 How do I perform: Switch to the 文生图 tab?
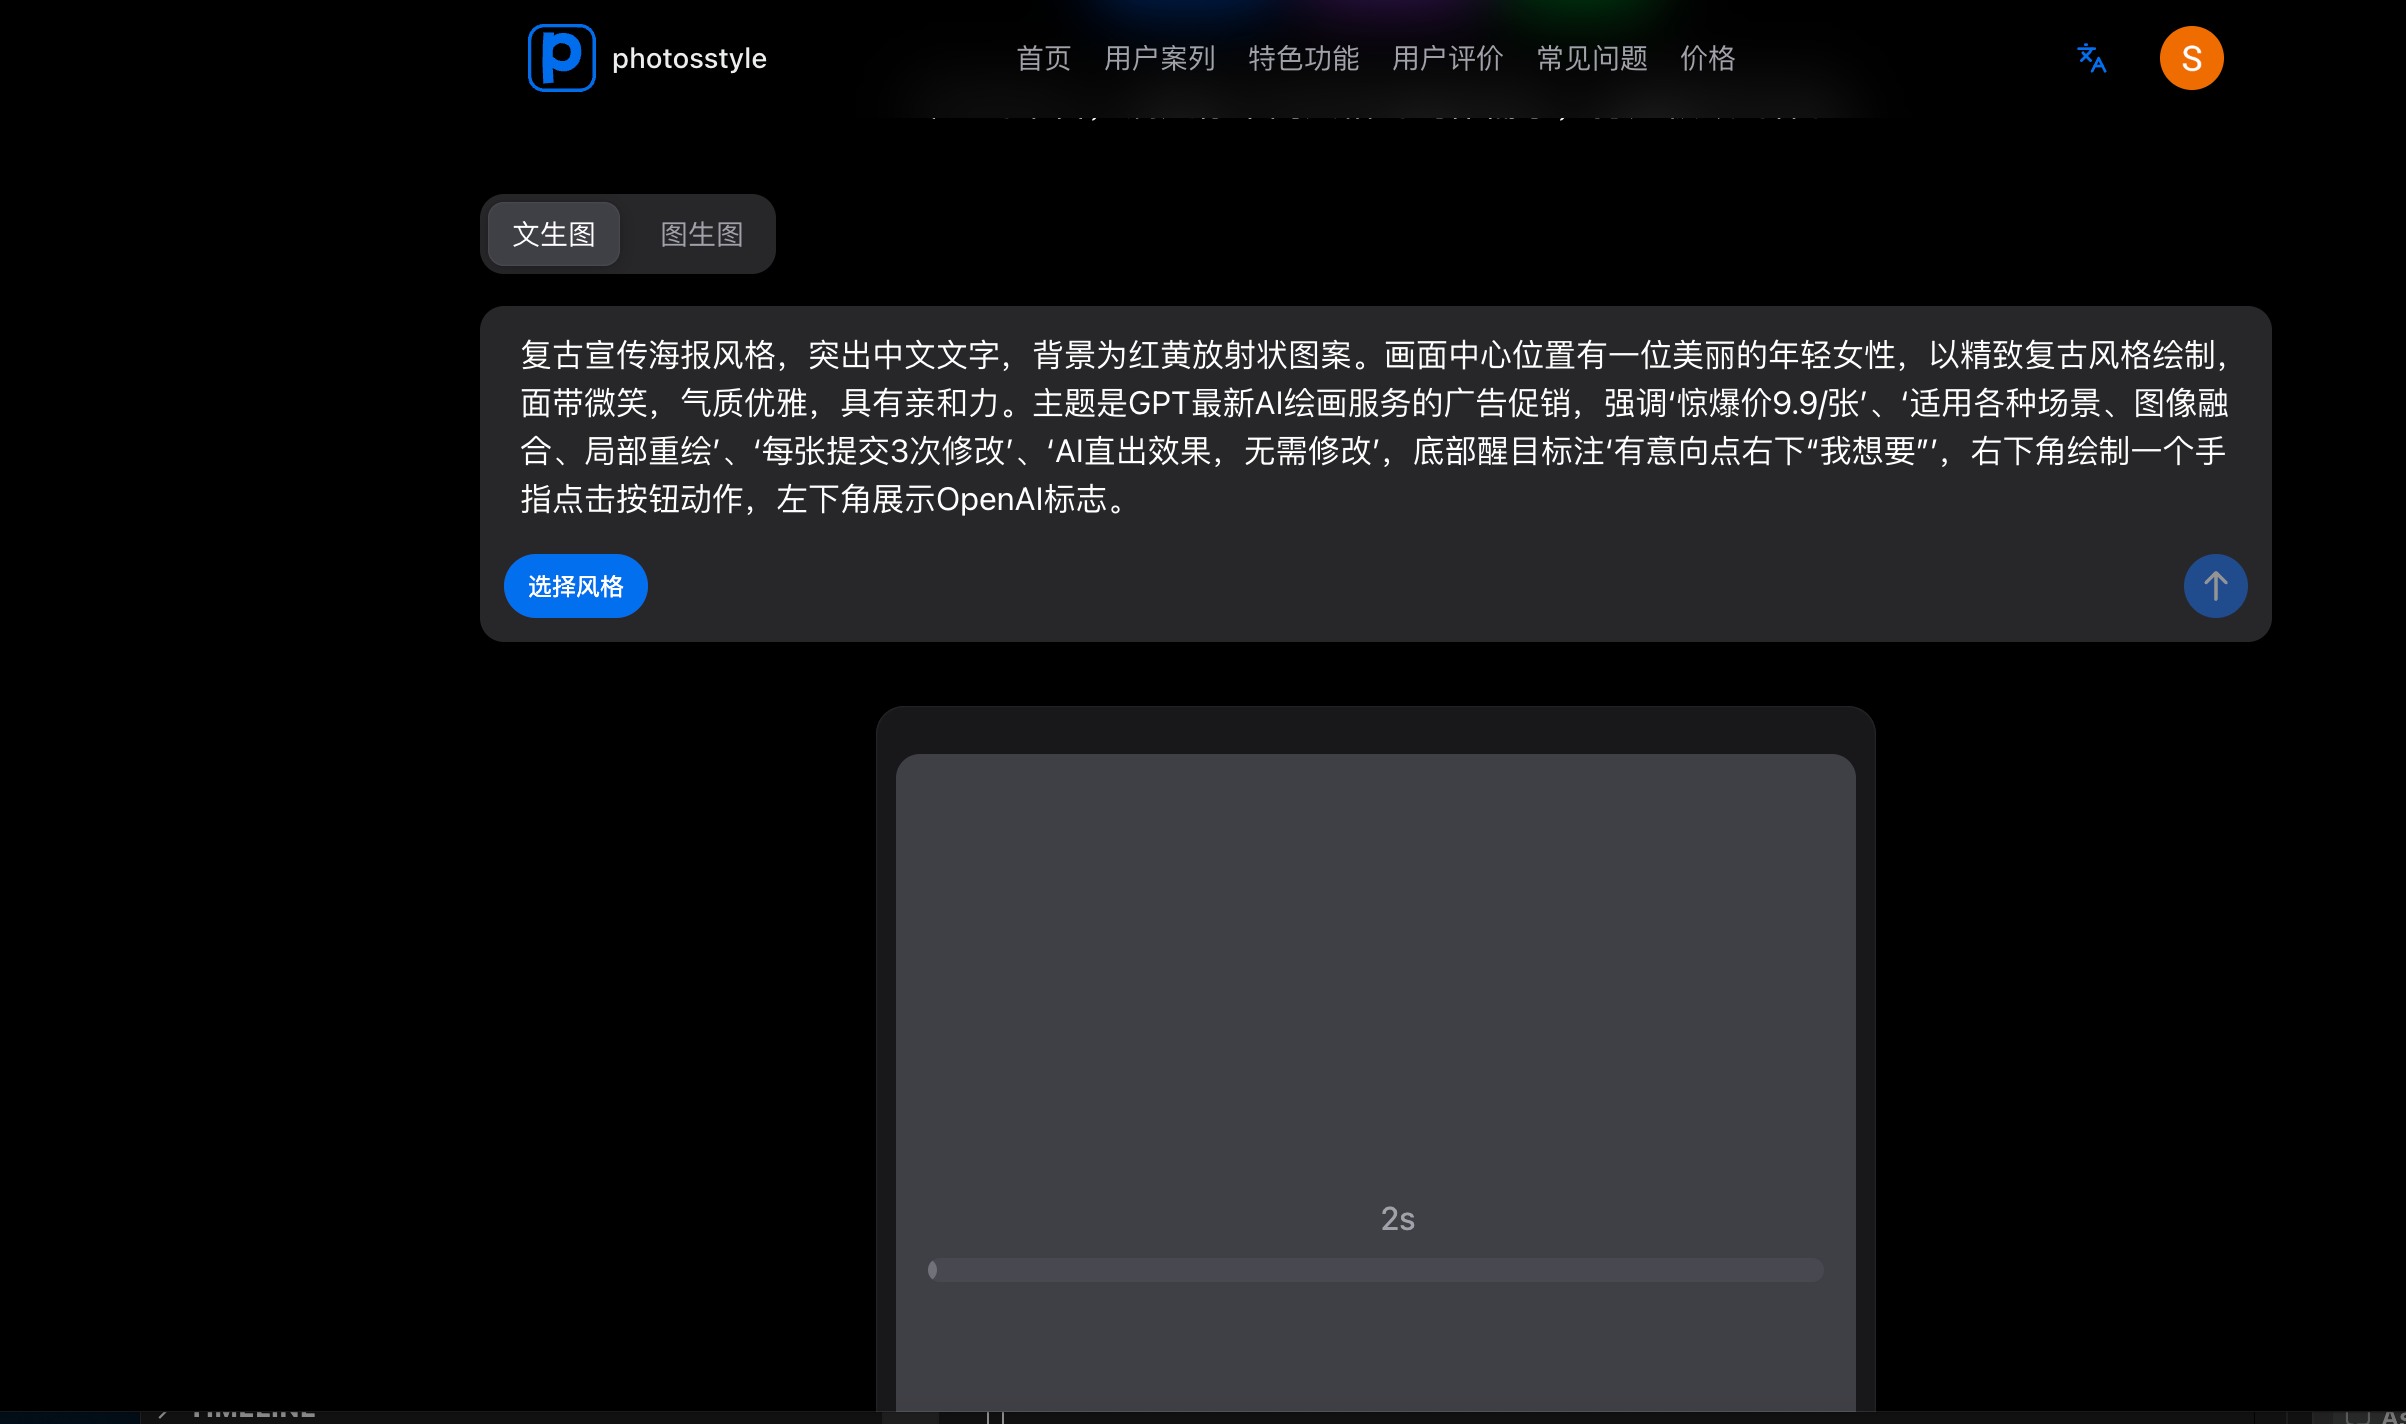point(554,234)
